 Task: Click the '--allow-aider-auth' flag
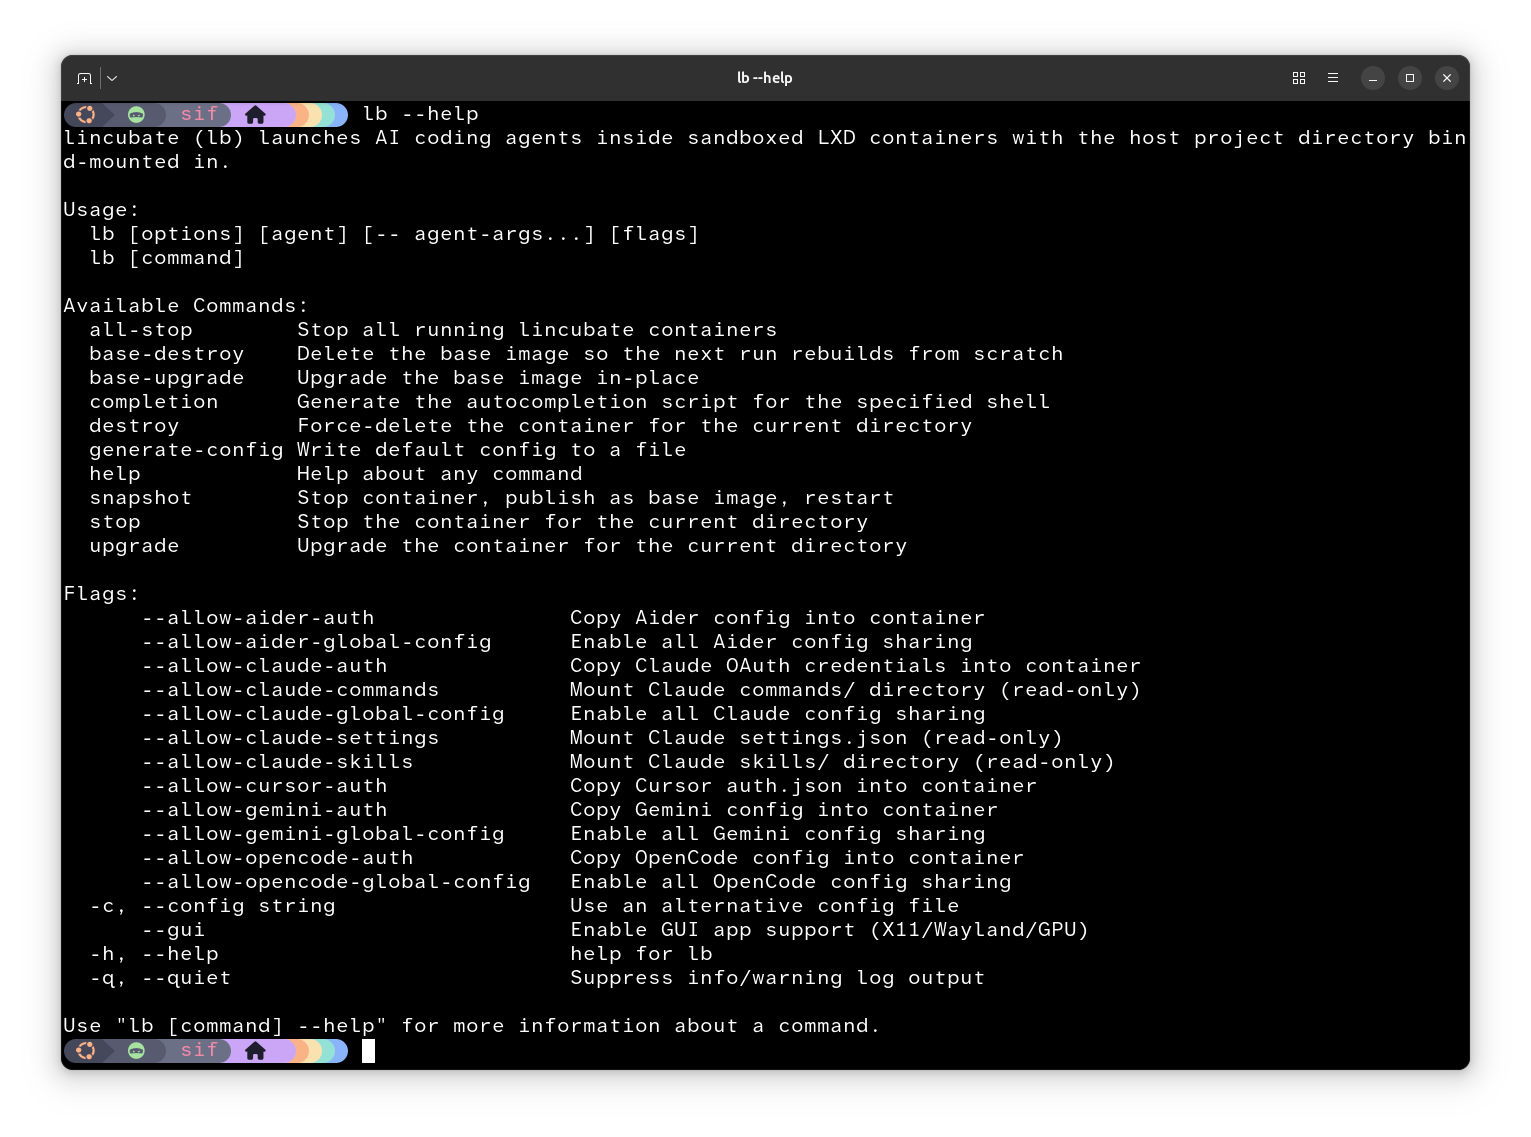(x=258, y=618)
